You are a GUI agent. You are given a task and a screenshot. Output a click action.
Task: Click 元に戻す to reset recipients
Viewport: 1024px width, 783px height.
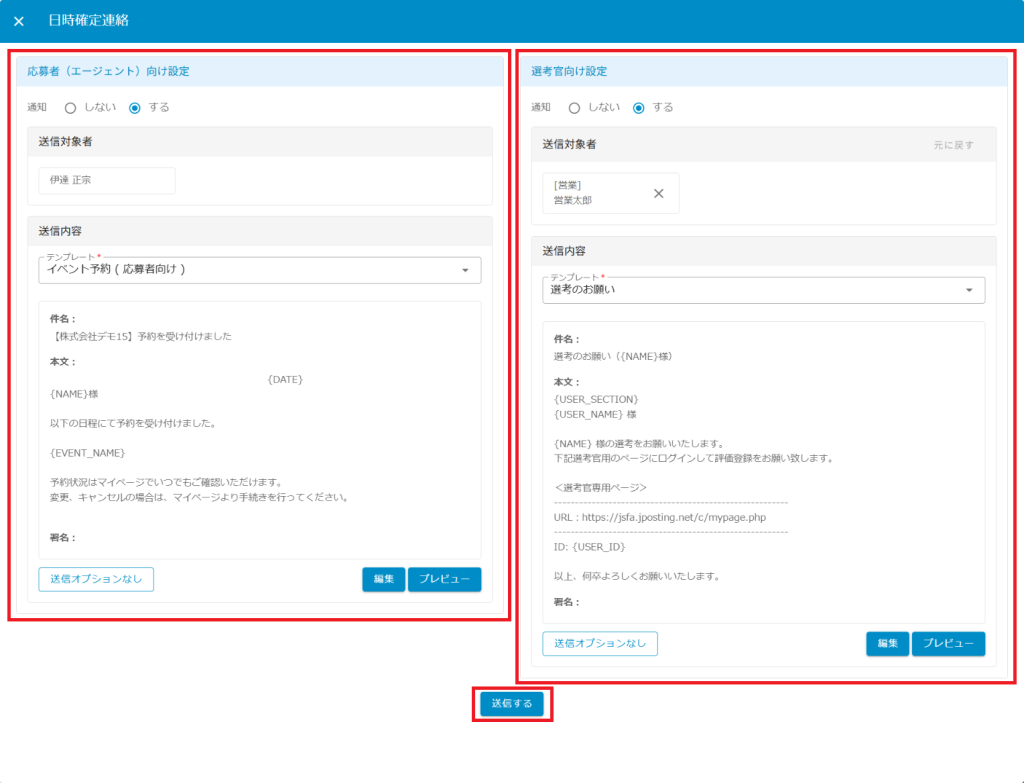pyautogui.click(x=952, y=145)
